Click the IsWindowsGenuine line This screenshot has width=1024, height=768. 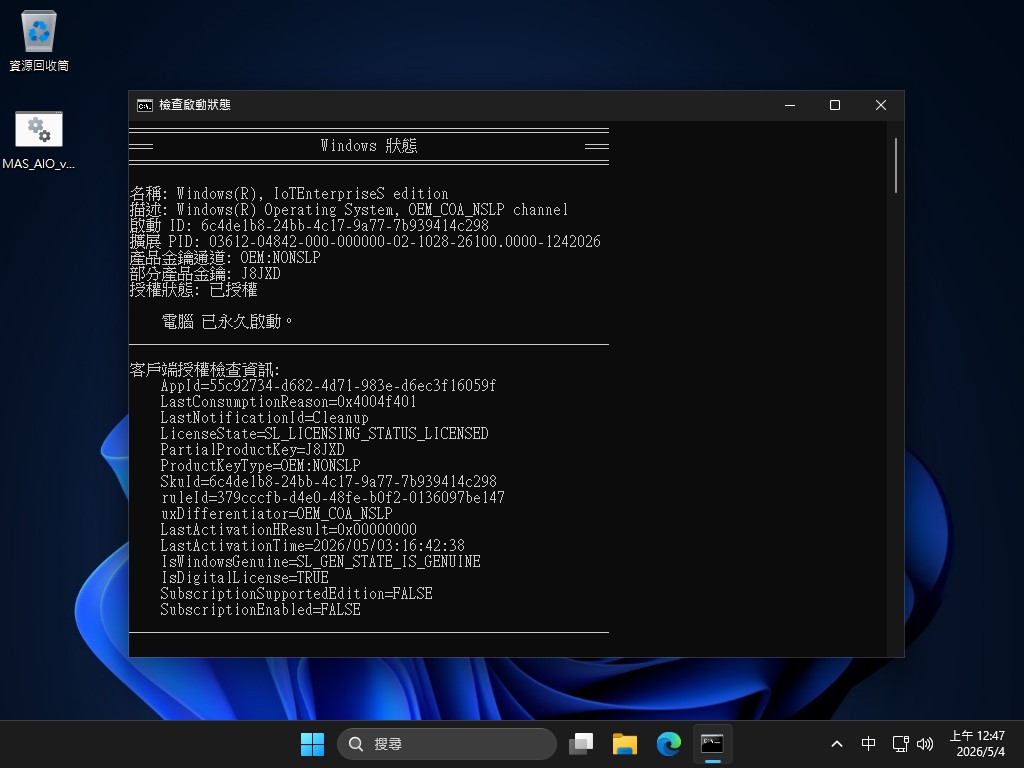[x=321, y=562]
